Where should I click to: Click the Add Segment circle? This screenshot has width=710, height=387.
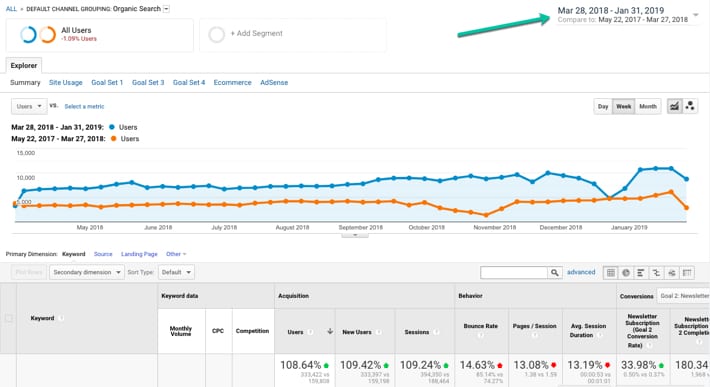[216, 34]
